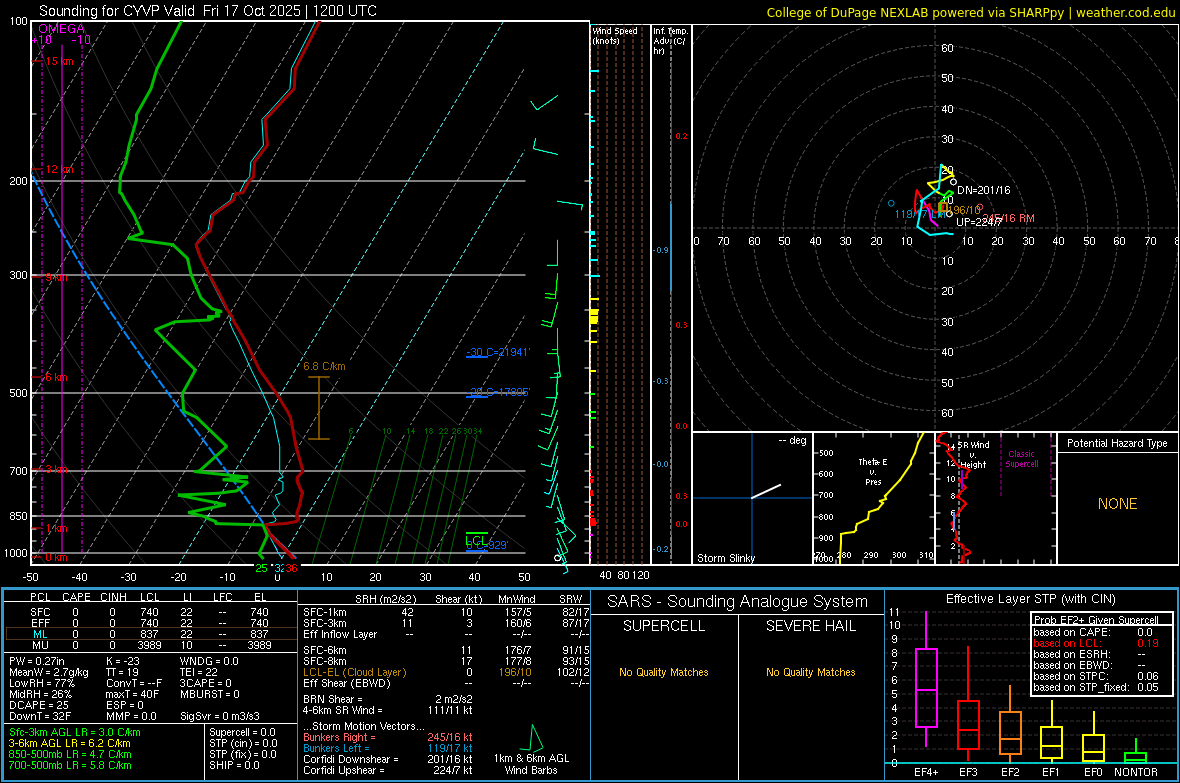1180x783 pixels.
Task: Click the Classic Supercell marker text
Action: click(x=1021, y=459)
